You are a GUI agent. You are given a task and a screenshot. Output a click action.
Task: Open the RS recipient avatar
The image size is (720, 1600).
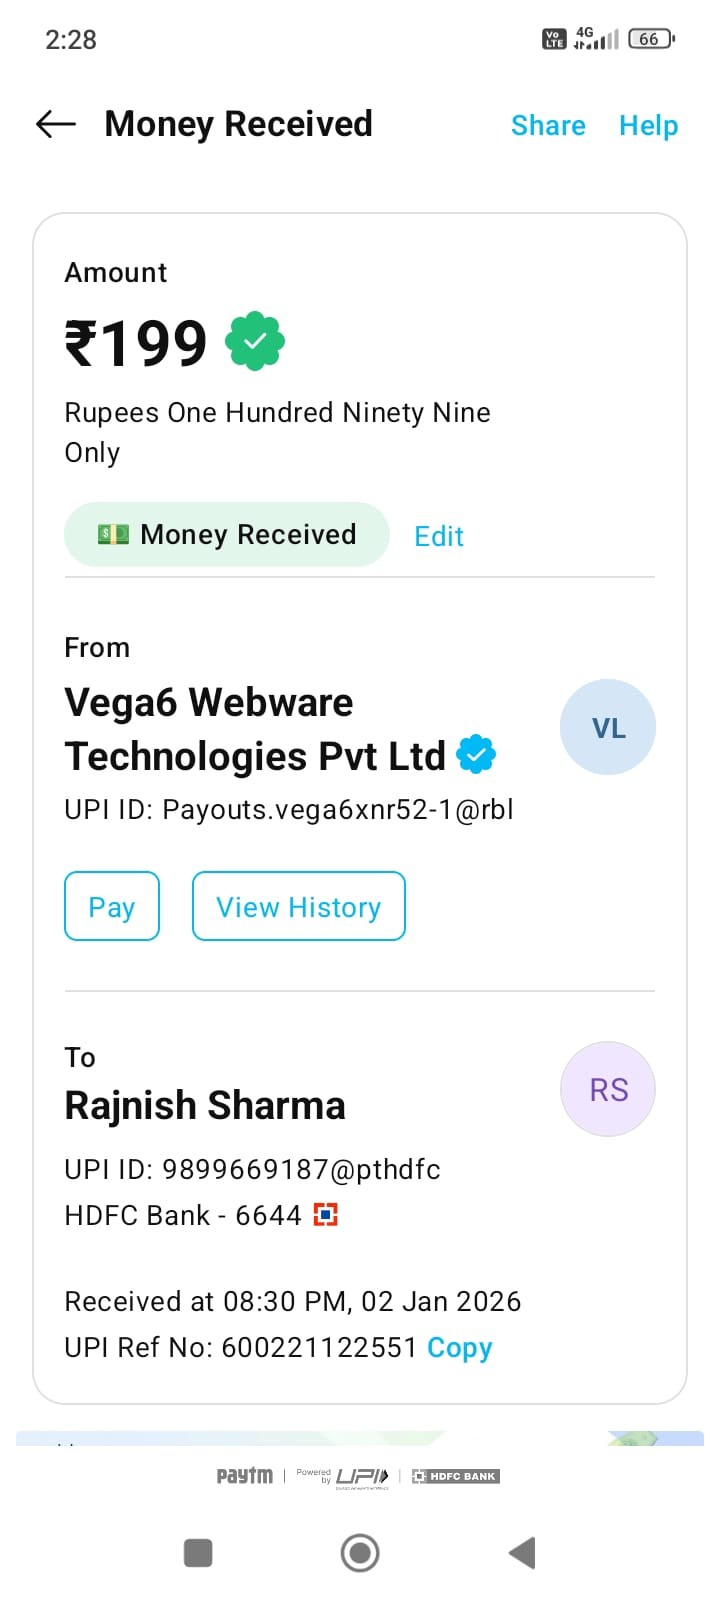coord(607,1089)
